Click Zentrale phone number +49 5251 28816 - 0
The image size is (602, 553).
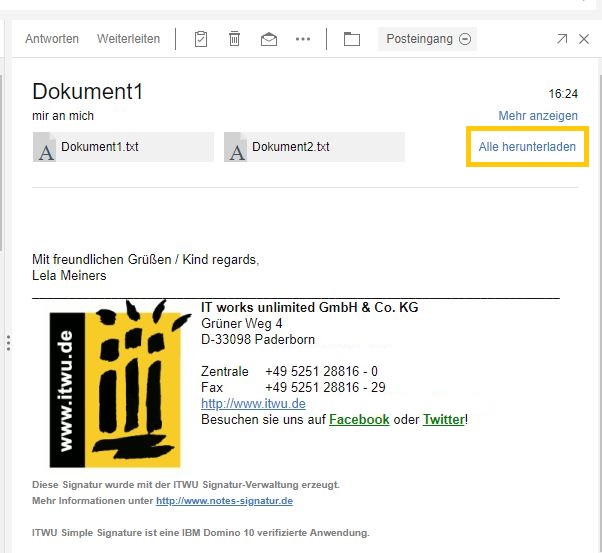321,371
